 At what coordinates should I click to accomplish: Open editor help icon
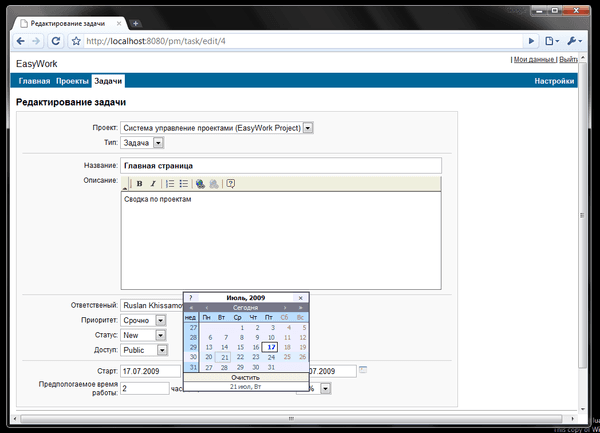coord(230,184)
